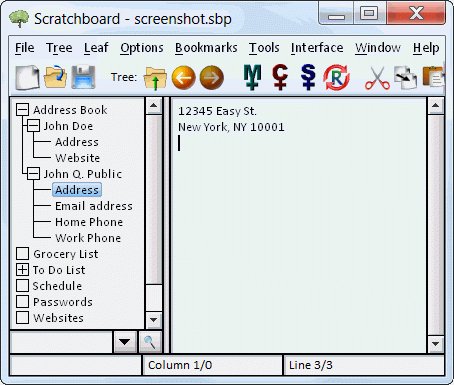Viewport: 454px width, 385px height.
Task: Click the red C symbol icon
Action: tap(280, 77)
